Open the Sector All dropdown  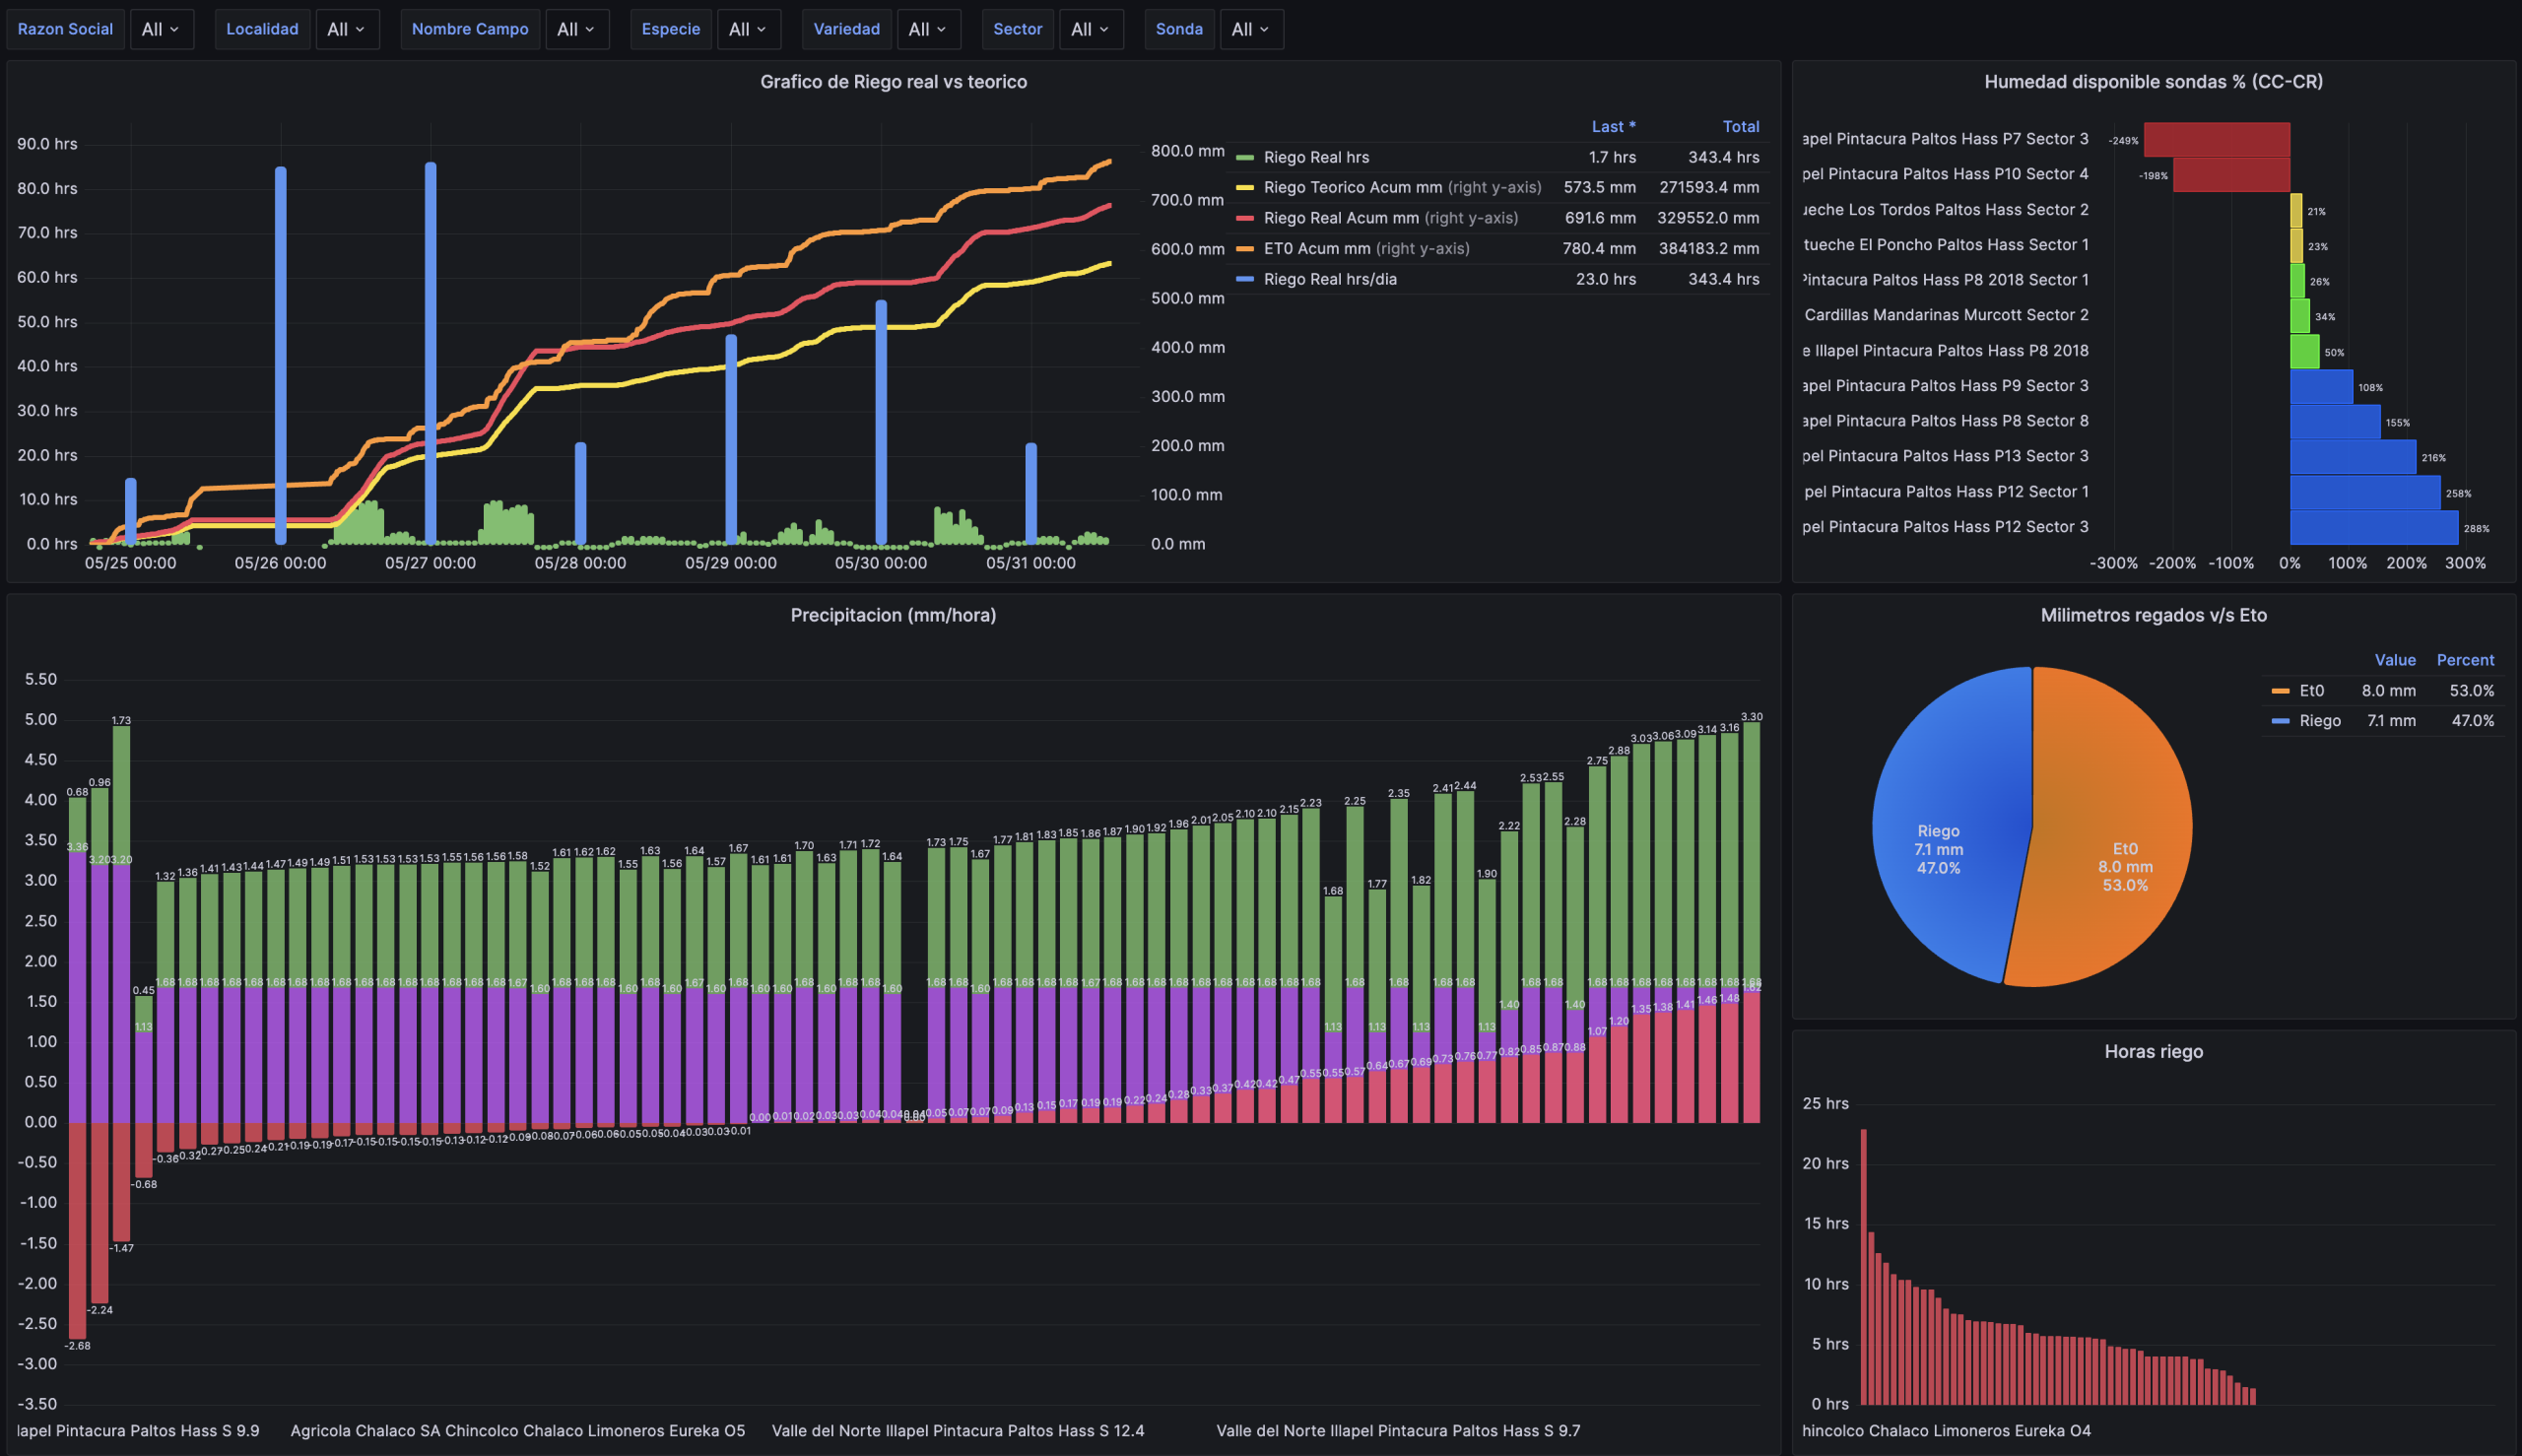click(1089, 29)
